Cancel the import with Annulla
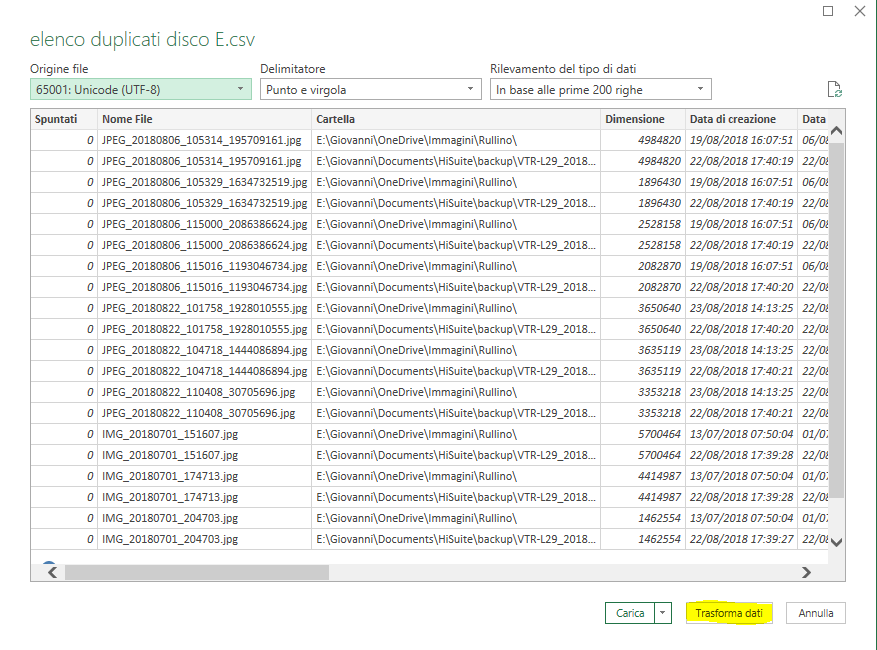Viewport: 877px width, 650px height. click(815, 613)
